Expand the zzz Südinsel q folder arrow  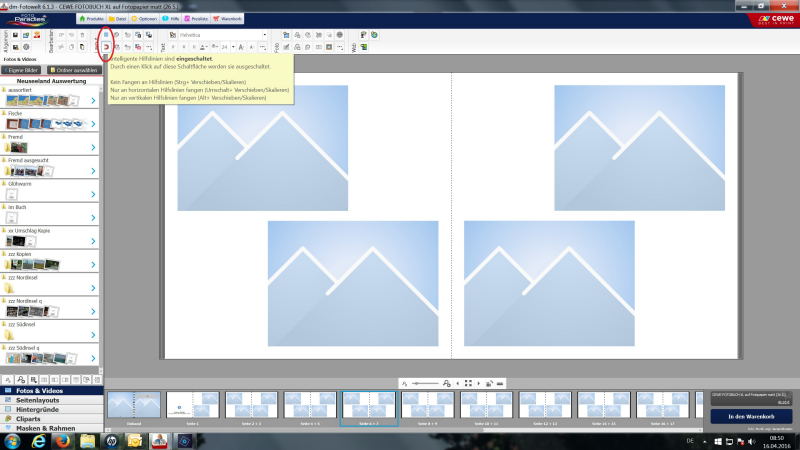click(93, 359)
